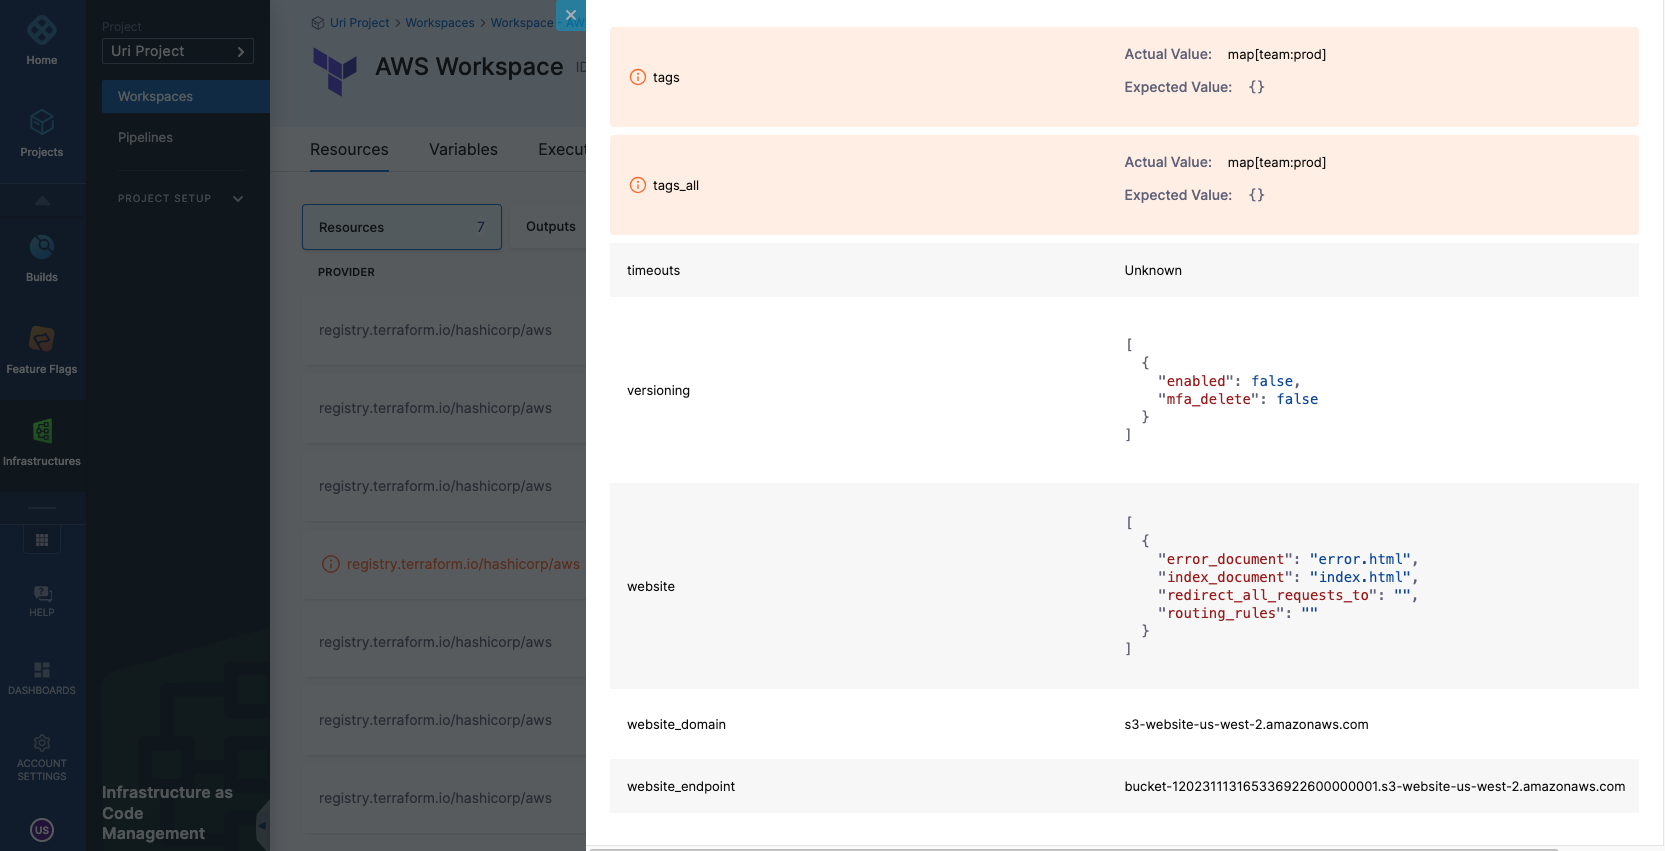Click the warning icon beside tags_all
This screenshot has height=851, width=1665.
pos(638,185)
